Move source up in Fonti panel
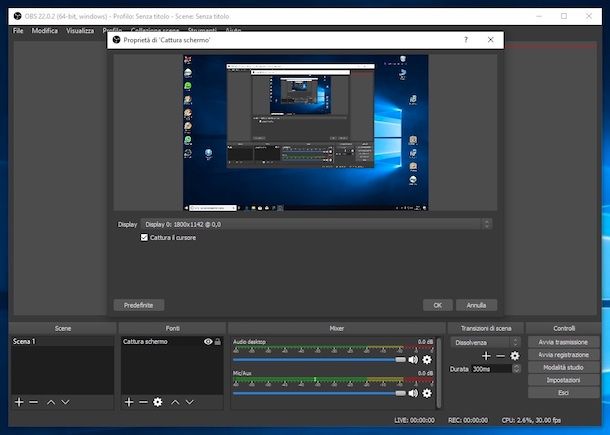Screen dimensions: 610x435 175,402
